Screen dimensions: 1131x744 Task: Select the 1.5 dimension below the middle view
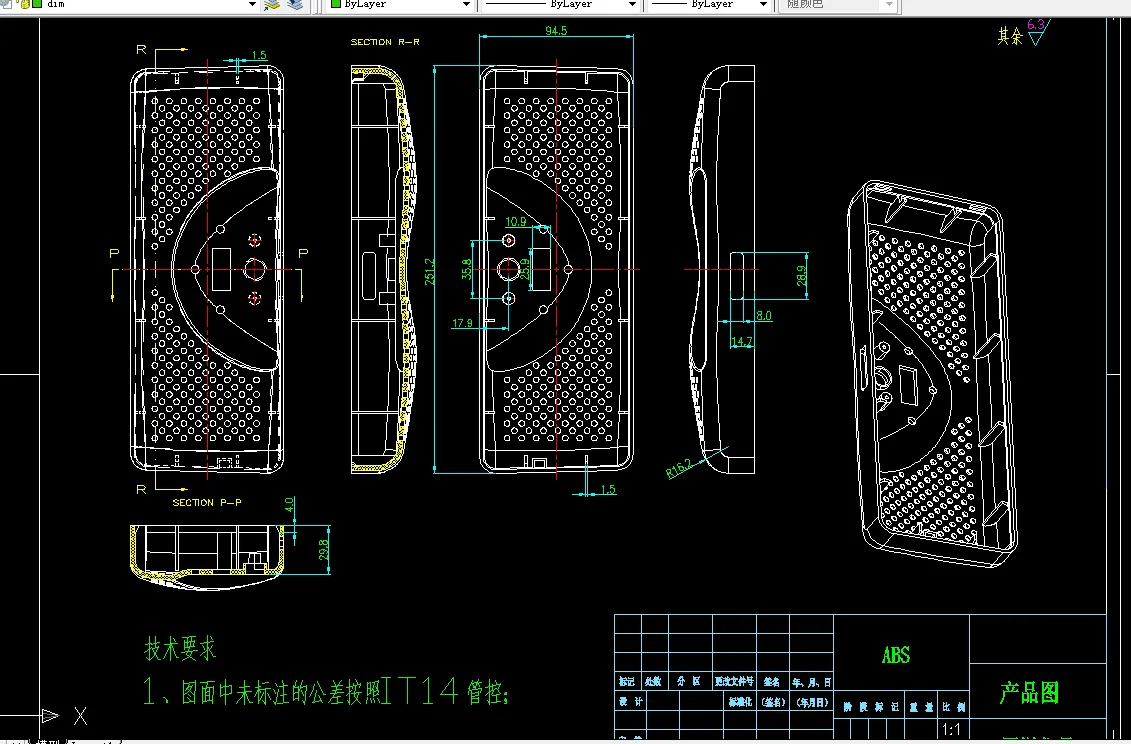[608, 489]
